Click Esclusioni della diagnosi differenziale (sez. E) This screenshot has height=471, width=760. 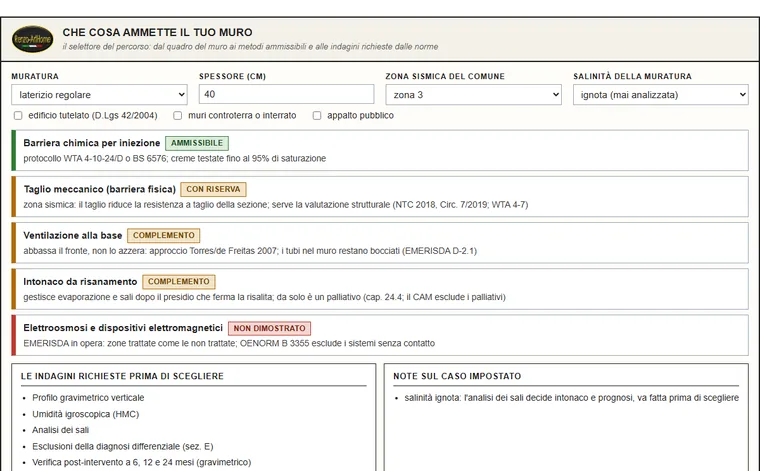(123, 446)
